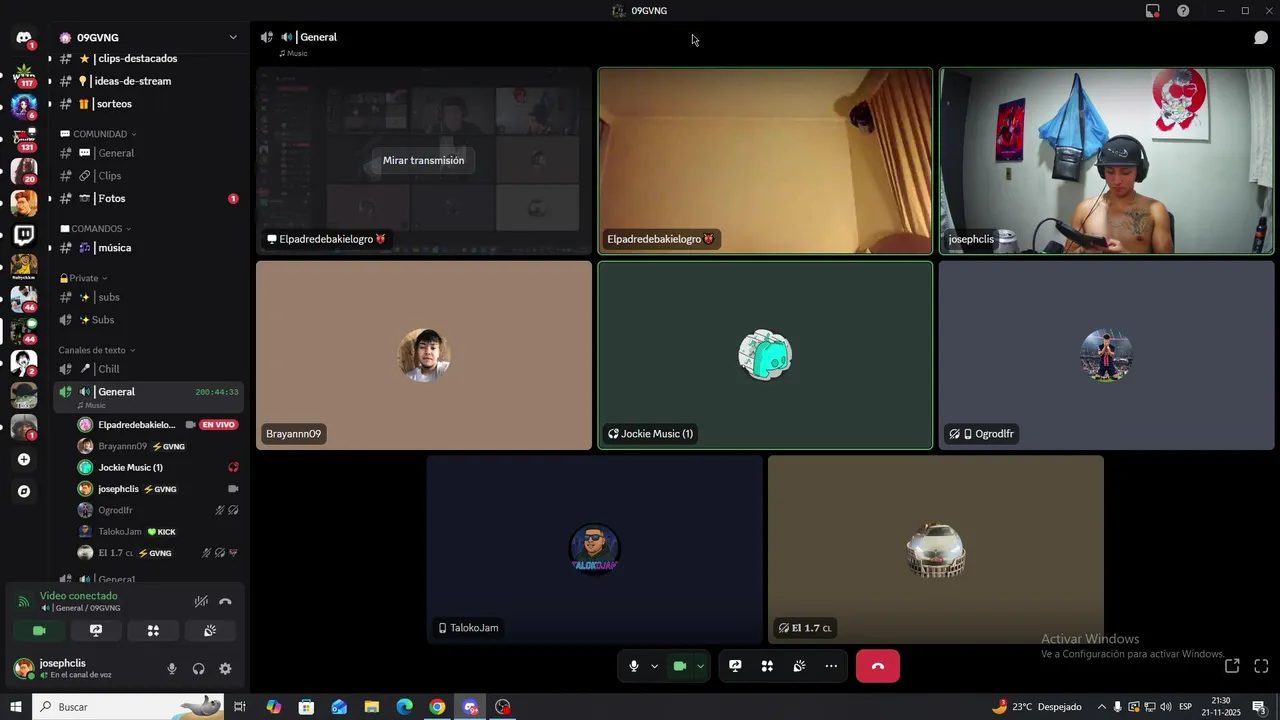Open Discord help question mark icon

tap(1183, 11)
